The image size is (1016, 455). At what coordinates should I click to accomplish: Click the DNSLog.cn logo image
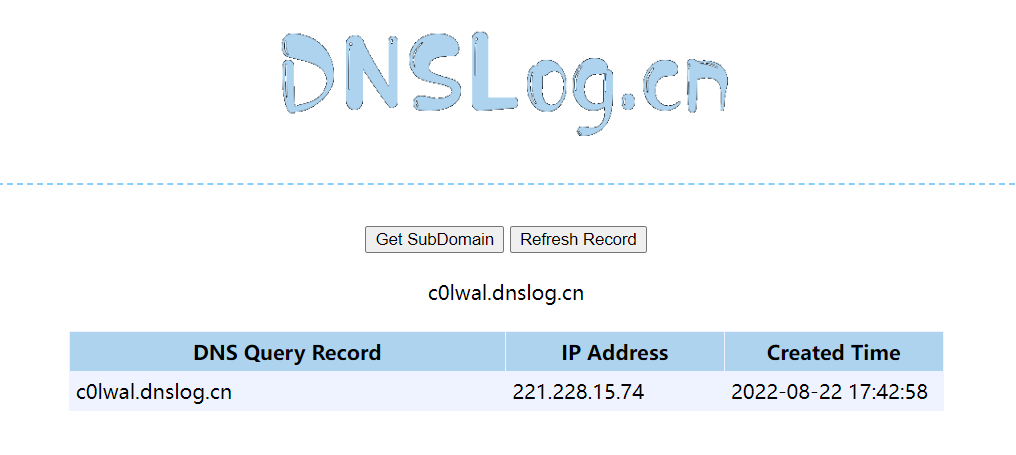(505, 82)
